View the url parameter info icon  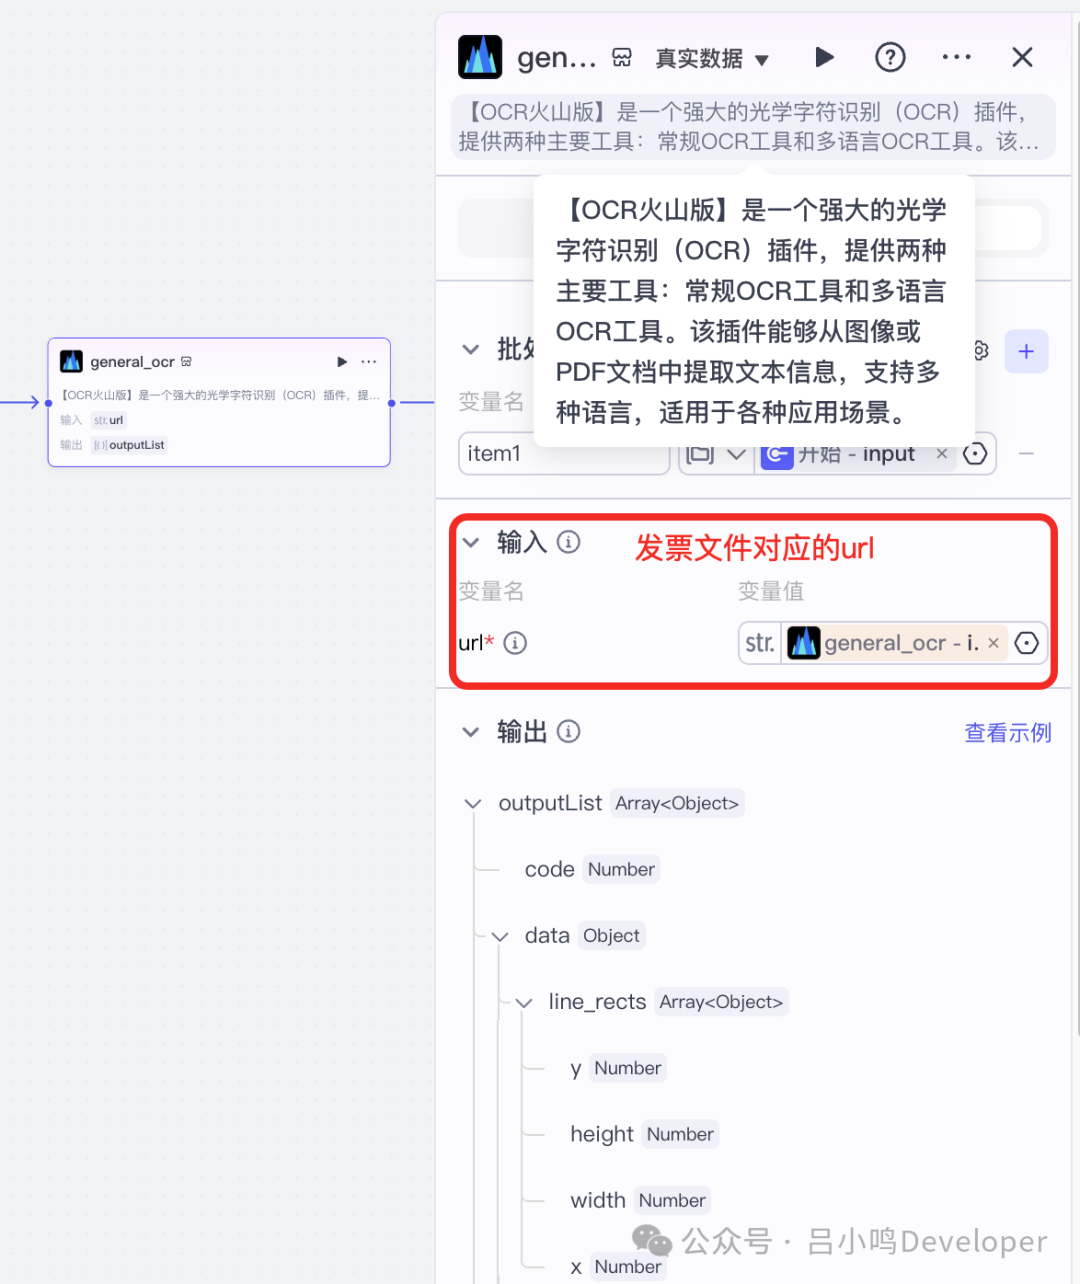[515, 643]
